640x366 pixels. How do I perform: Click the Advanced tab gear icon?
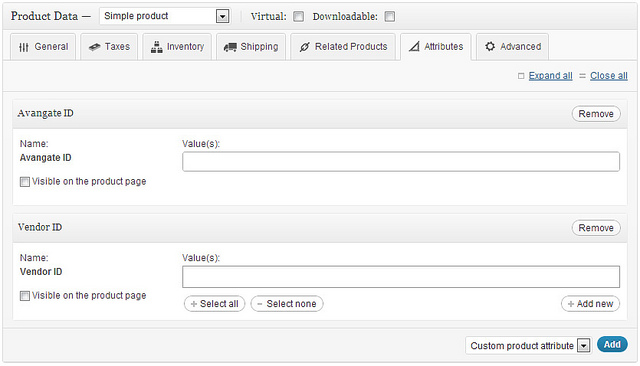tap(490, 47)
